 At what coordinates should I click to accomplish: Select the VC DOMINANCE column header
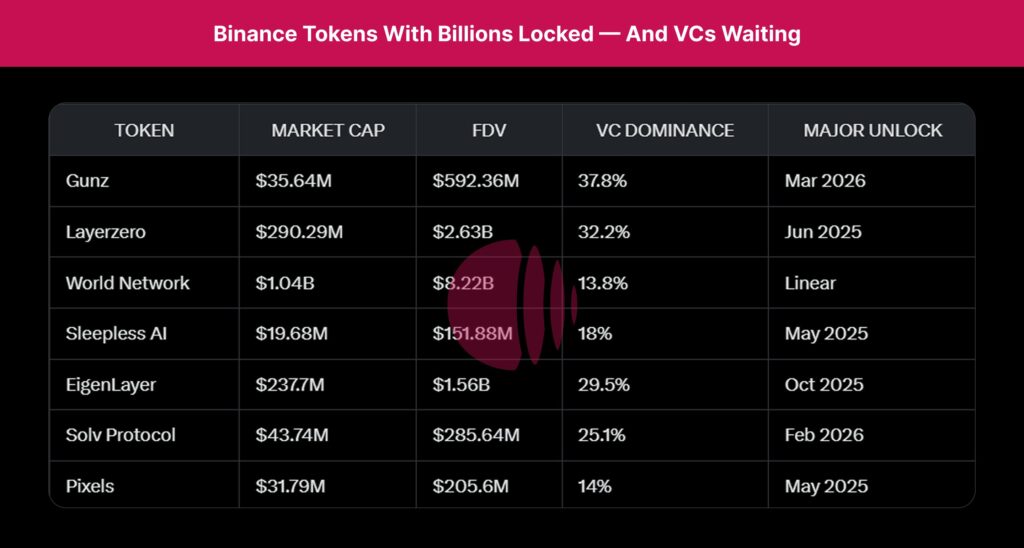(x=665, y=130)
